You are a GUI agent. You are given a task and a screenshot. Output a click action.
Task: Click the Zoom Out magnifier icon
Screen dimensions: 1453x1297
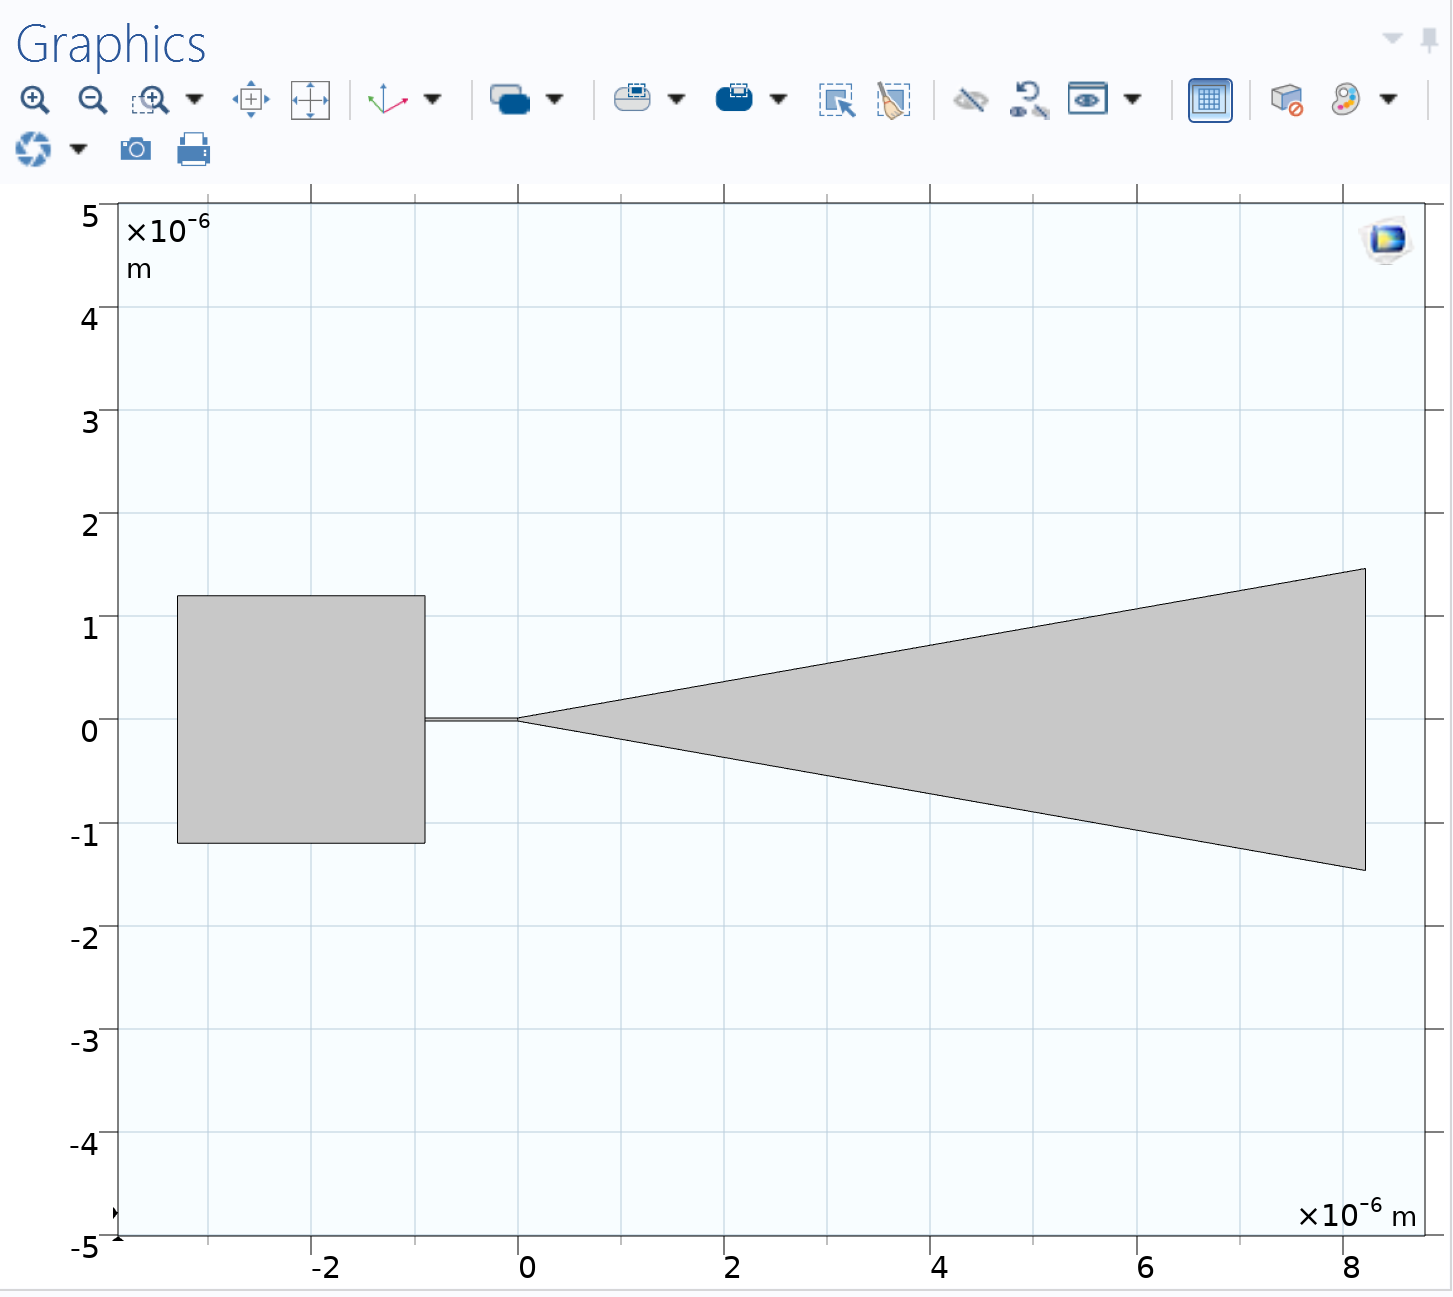(x=93, y=100)
